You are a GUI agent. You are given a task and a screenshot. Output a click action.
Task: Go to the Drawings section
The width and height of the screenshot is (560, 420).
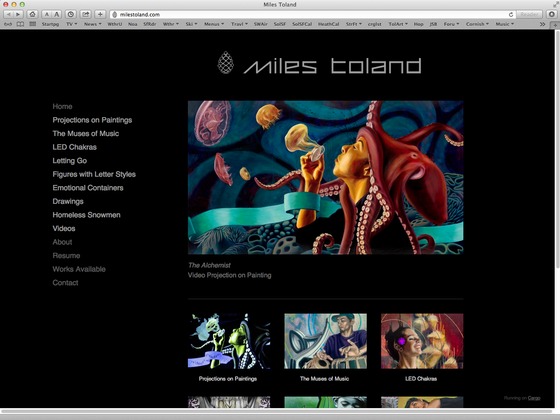click(x=68, y=201)
